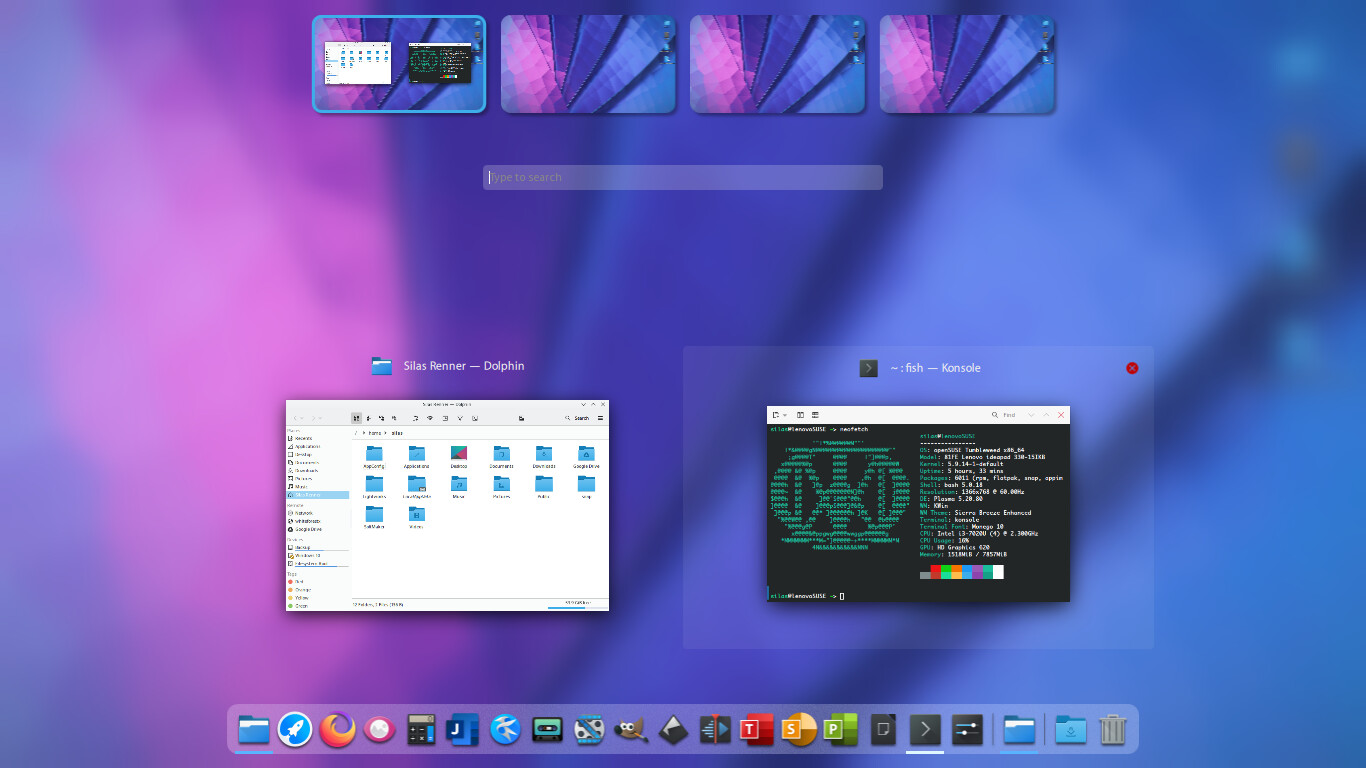This screenshot has height=768, width=1366.
Task: Launch GIMP from the dock
Action: click(631, 730)
